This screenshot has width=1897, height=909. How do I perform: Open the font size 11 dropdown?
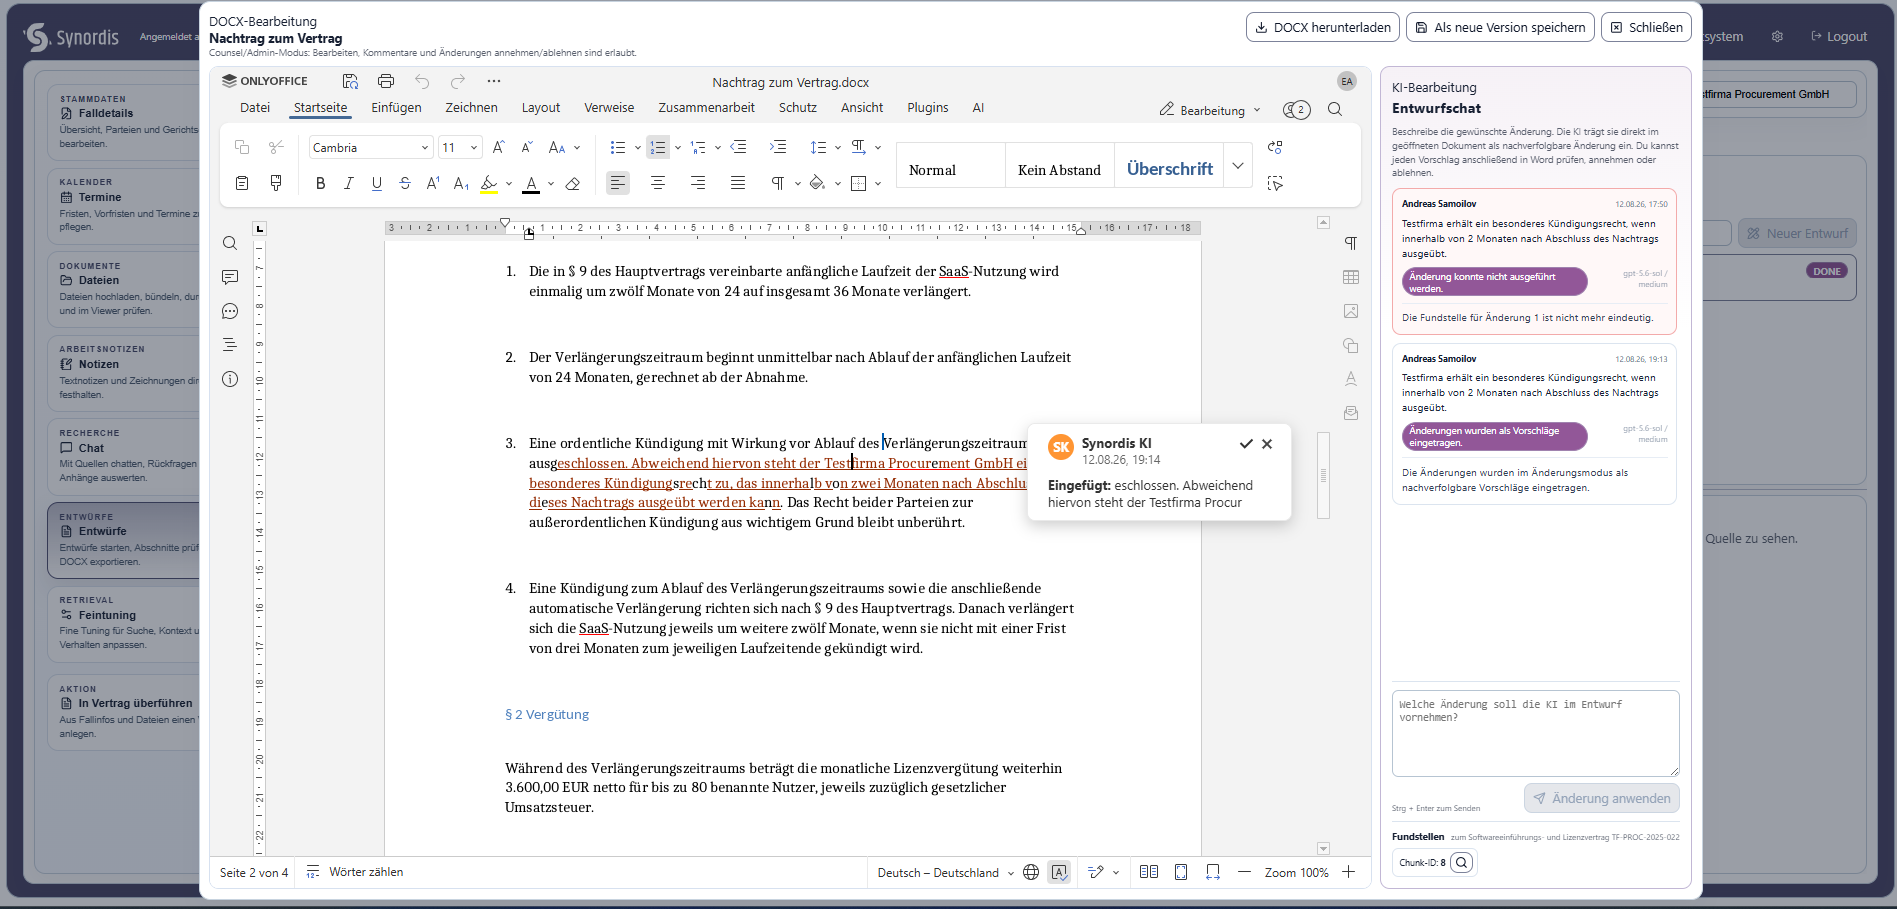click(474, 147)
